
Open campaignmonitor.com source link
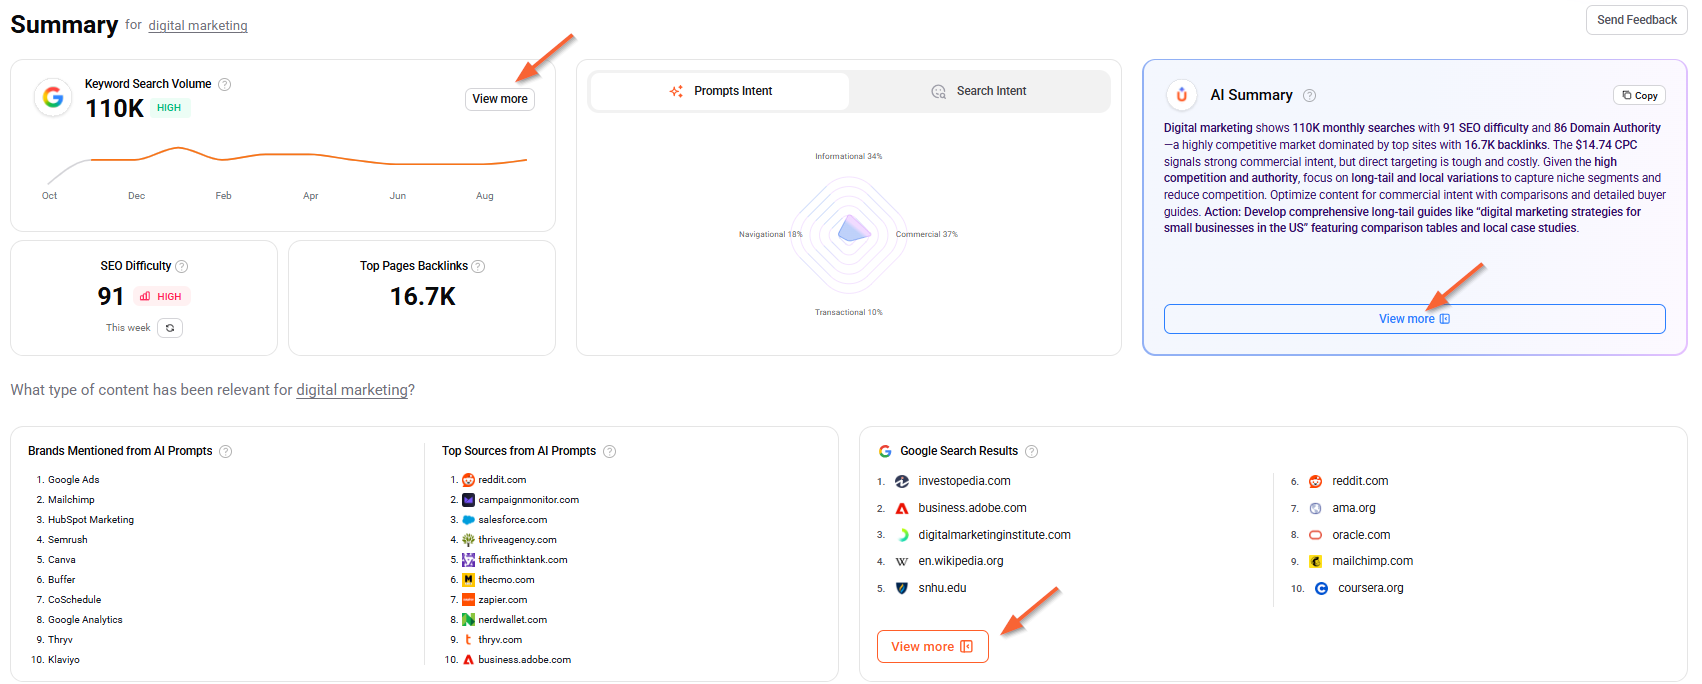point(528,500)
